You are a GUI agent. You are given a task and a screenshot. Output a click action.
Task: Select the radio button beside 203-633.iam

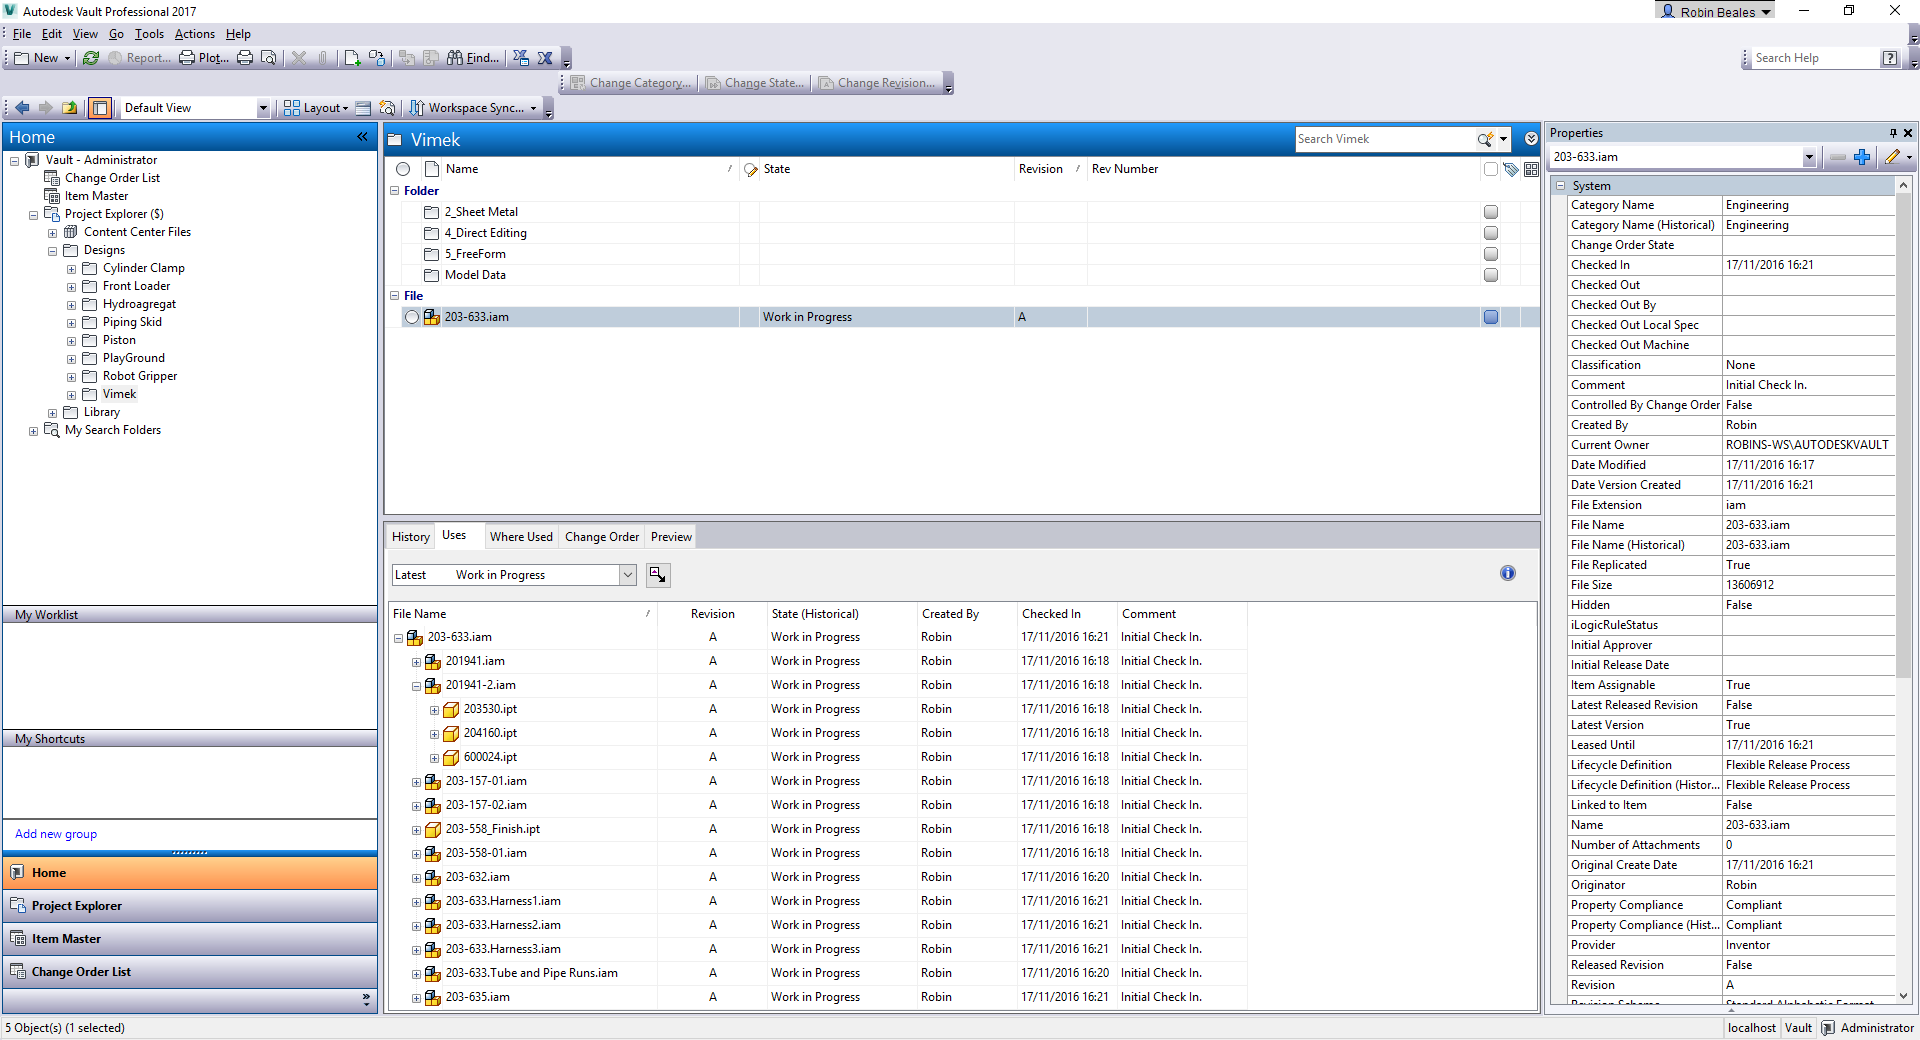(x=412, y=317)
